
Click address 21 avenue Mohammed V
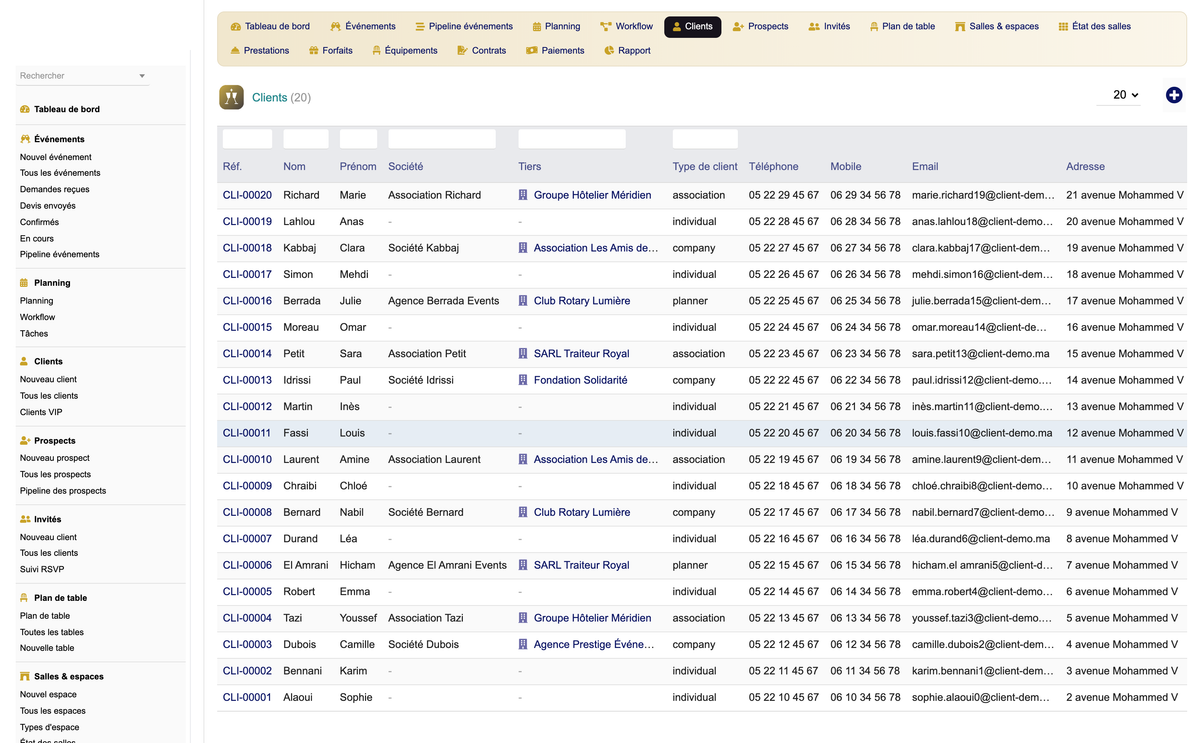click(x=1125, y=195)
